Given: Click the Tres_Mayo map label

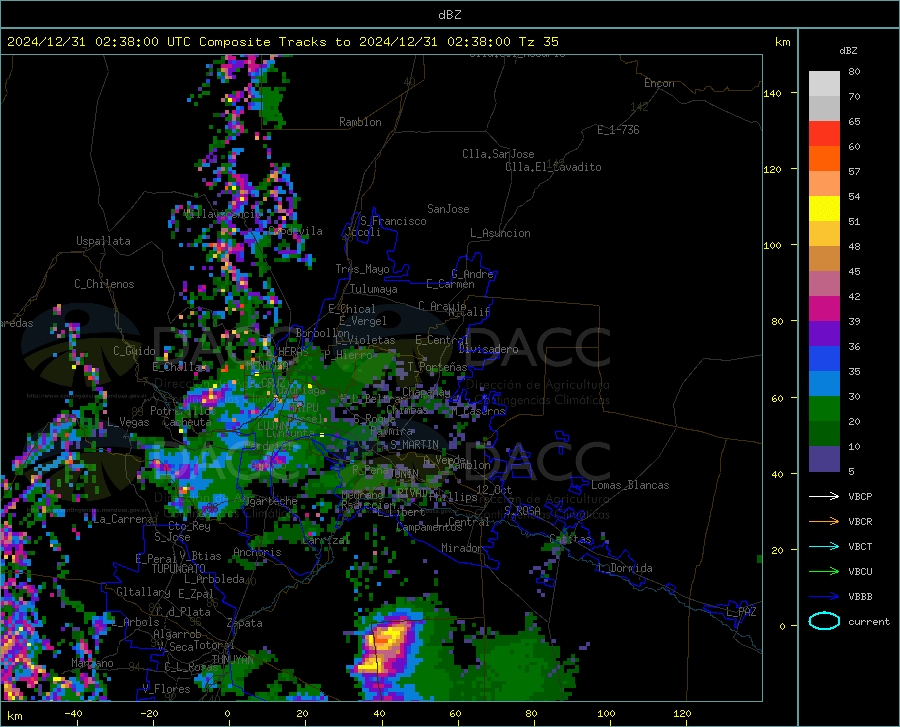Looking at the screenshot, I should coord(362,269).
